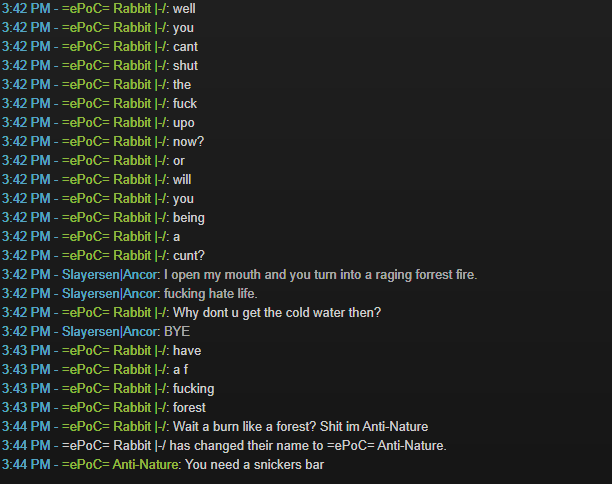The height and width of the screenshot is (484, 612).
Task: Click the 3:43 PM timestamp beside 'have'
Action: [x=26, y=351]
